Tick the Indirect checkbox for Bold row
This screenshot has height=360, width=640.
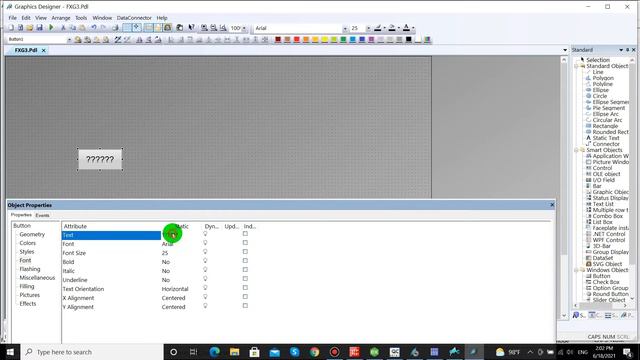245,260
